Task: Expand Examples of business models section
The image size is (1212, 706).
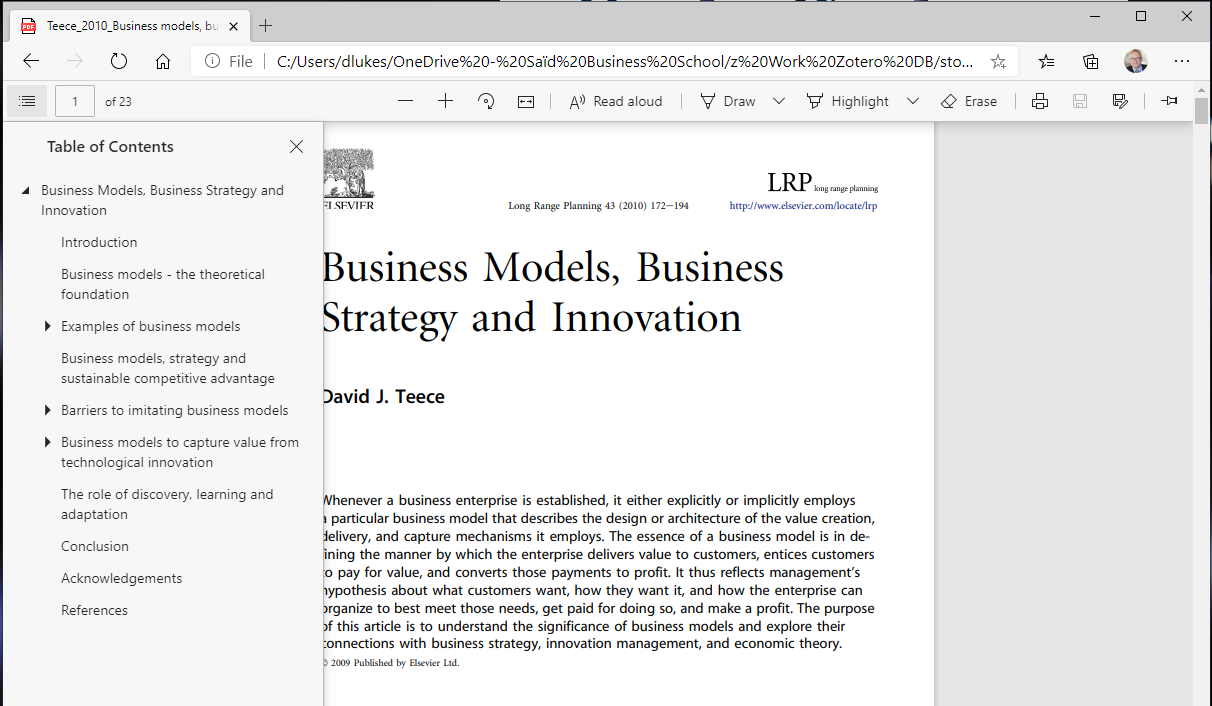Action: [x=47, y=326]
